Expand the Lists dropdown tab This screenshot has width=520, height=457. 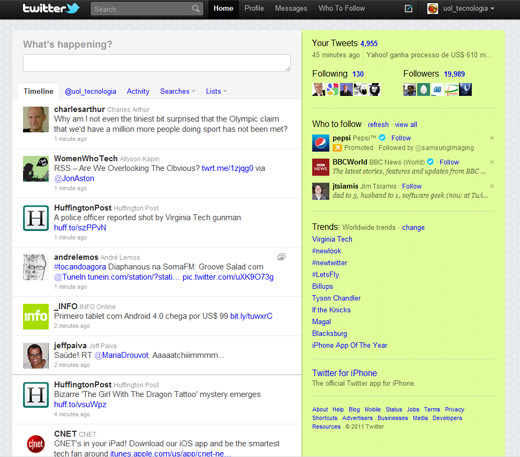216,91
